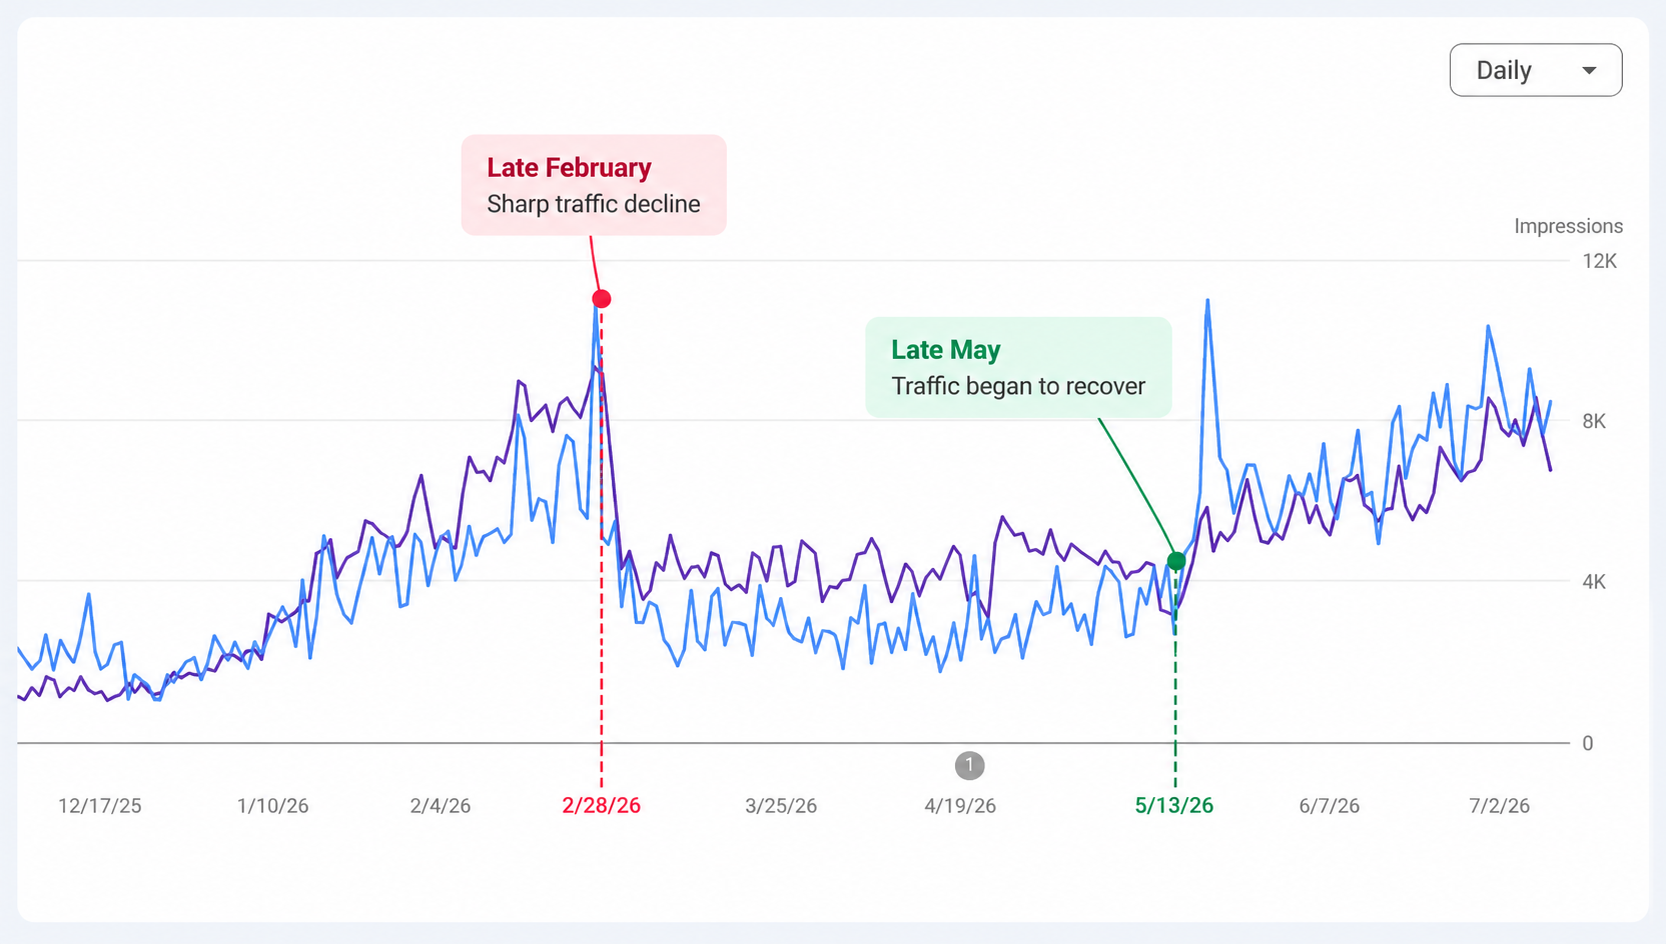The image size is (1666, 944).
Task: Click the red point at the February peak
Action: pos(601,299)
